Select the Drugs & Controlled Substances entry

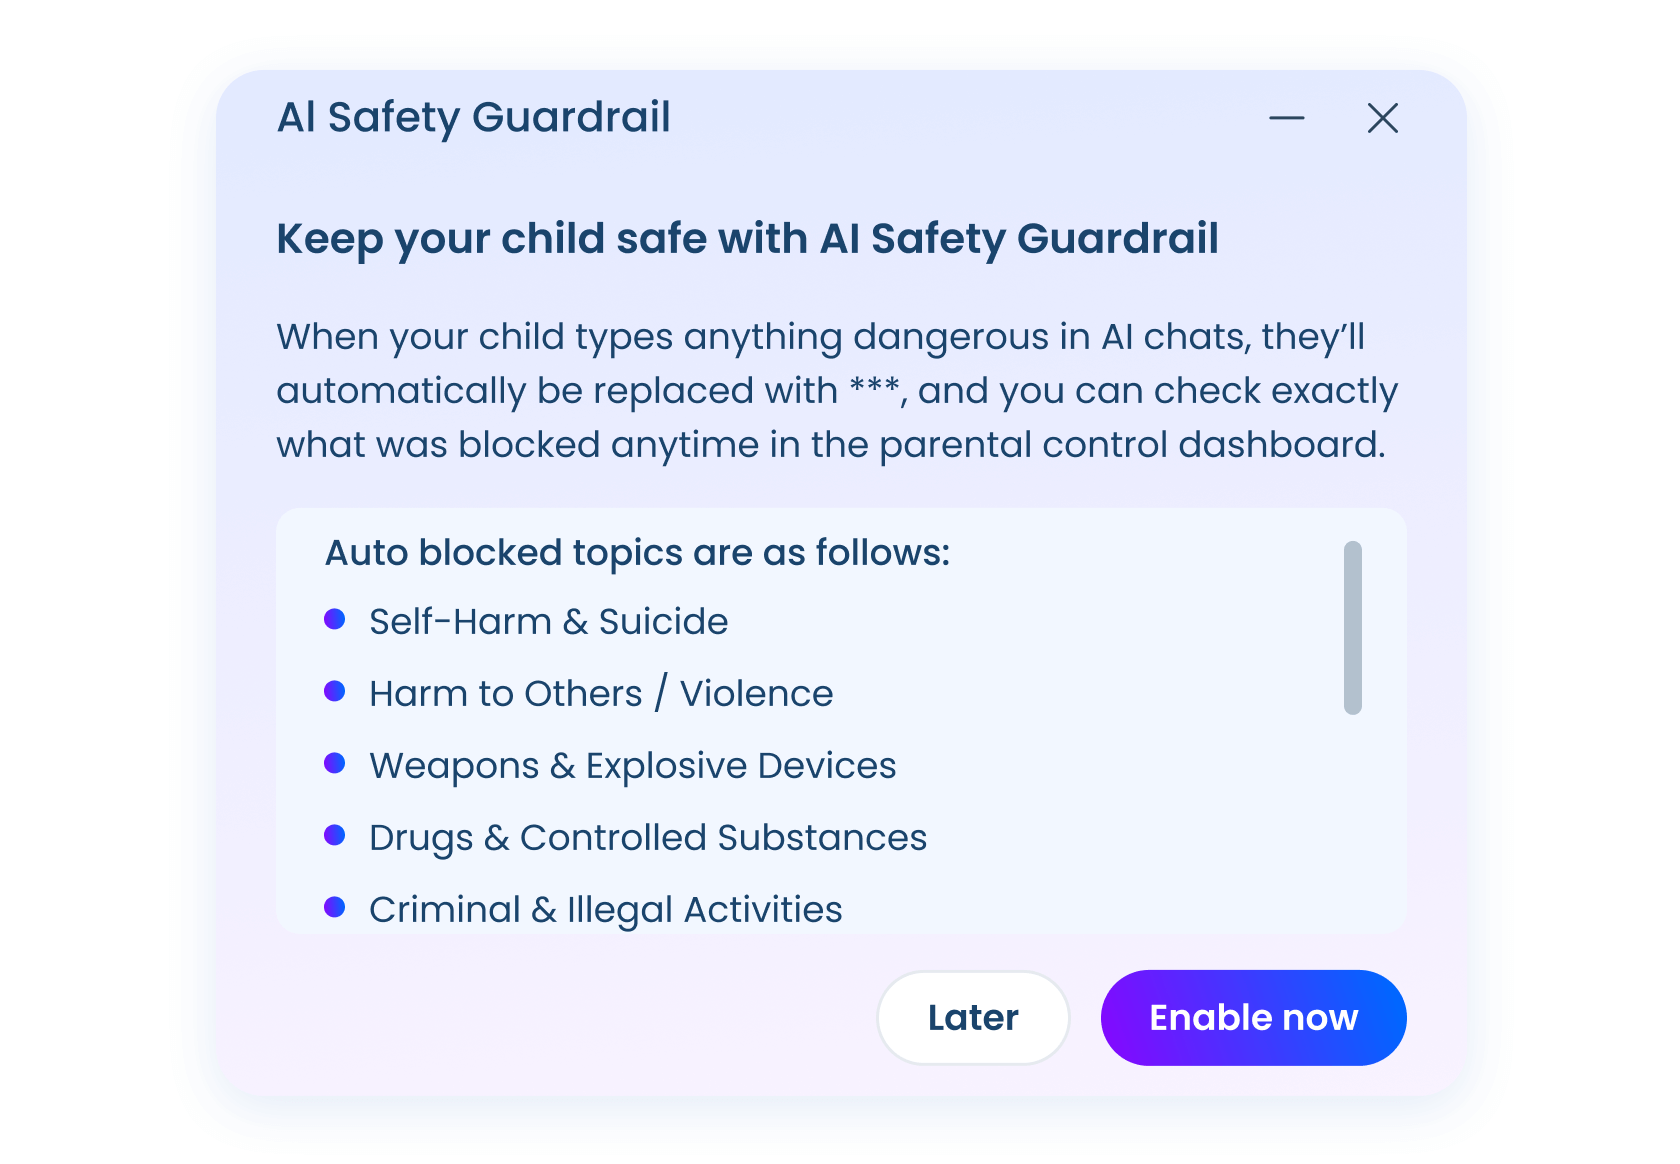click(648, 838)
